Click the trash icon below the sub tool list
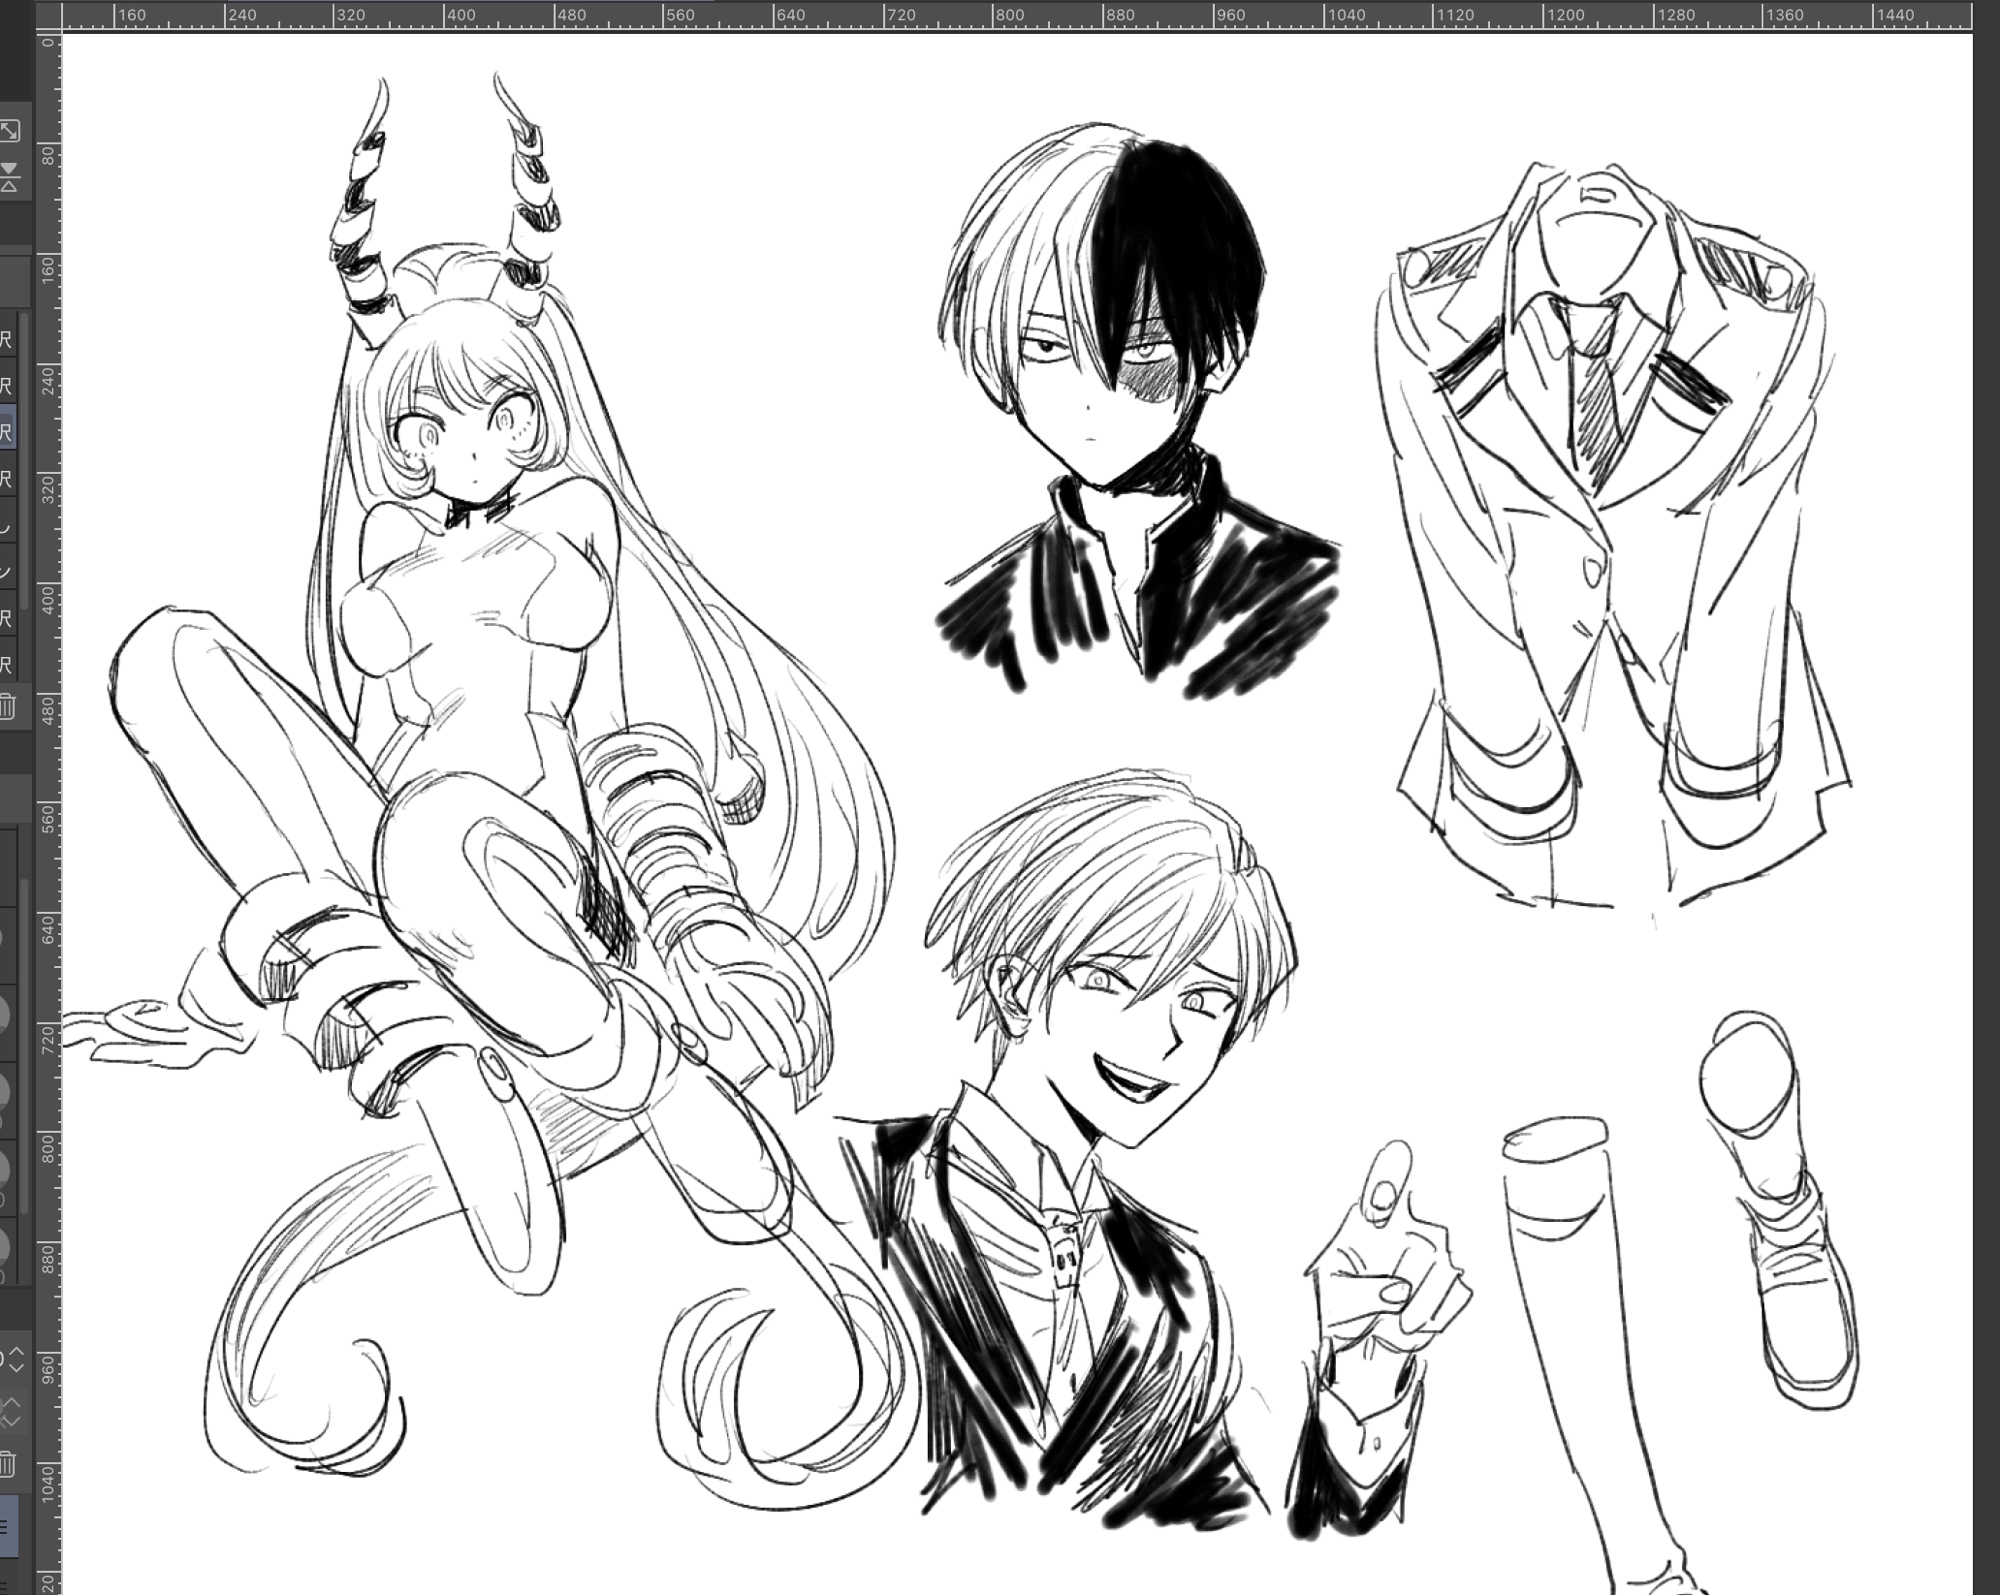2000x1595 pixels. coord(7,706)
